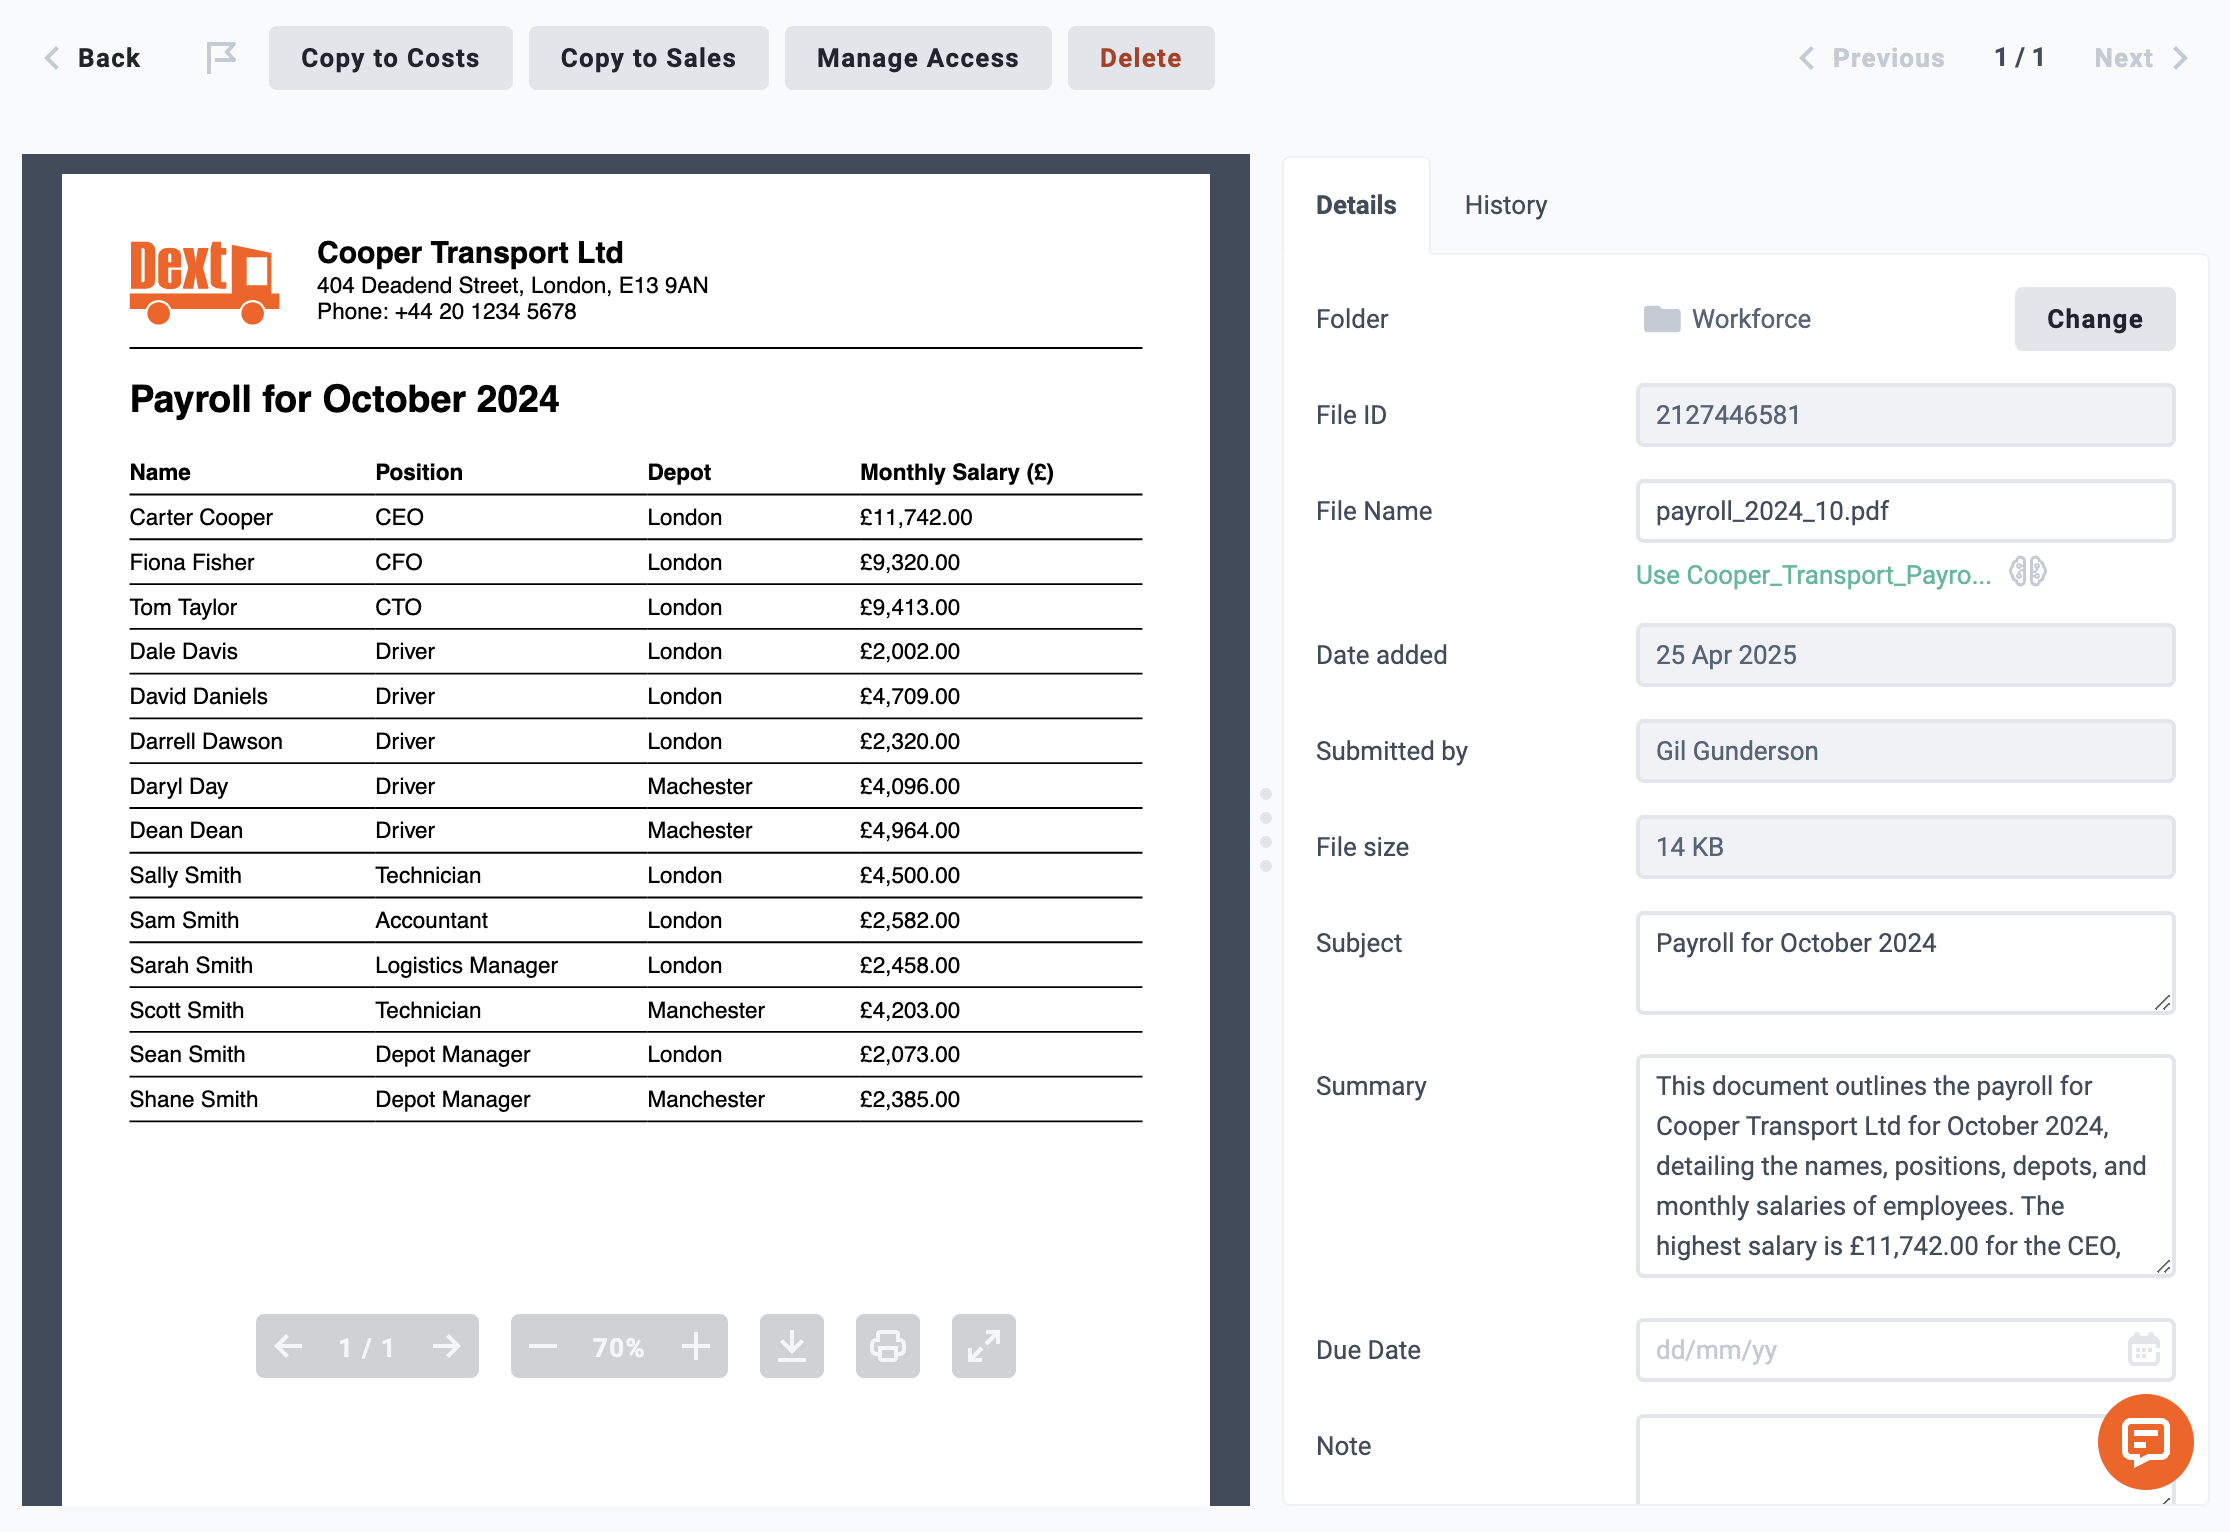Click Copy to Sales button
The height and width of the screenshot is (1532, 2230).
[x=648, y=58]
